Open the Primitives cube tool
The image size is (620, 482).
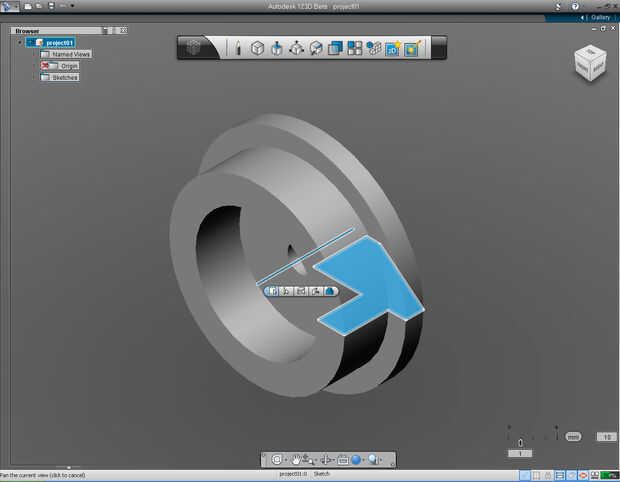[x=257, y=48]
